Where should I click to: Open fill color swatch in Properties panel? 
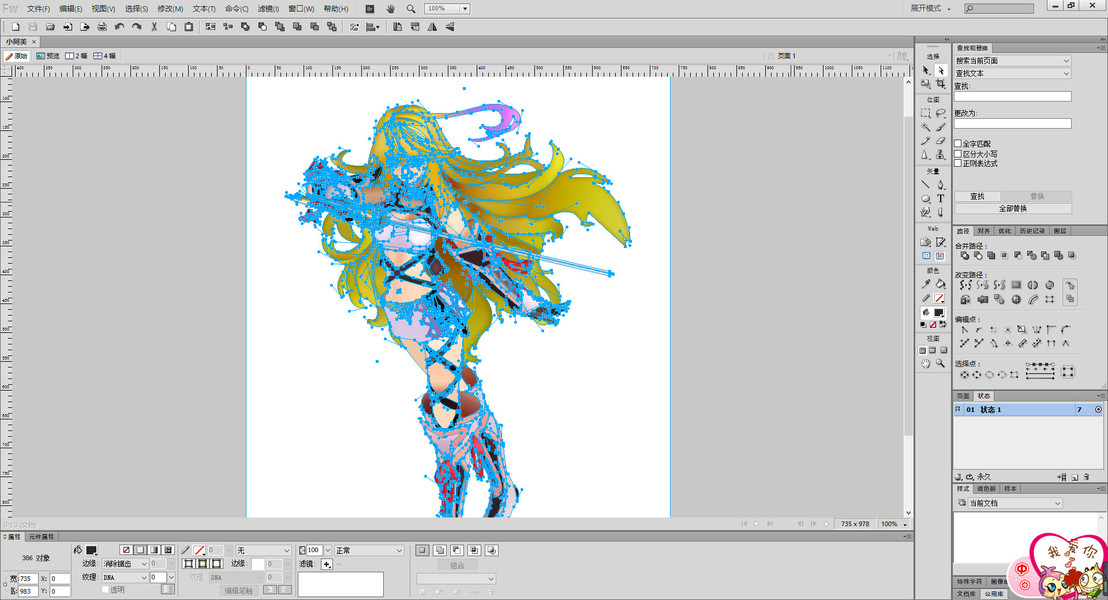(x=91, y=550)
